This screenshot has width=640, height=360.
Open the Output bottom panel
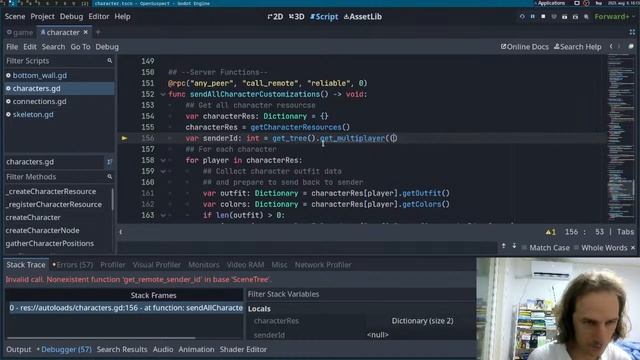tap(18, 349)
